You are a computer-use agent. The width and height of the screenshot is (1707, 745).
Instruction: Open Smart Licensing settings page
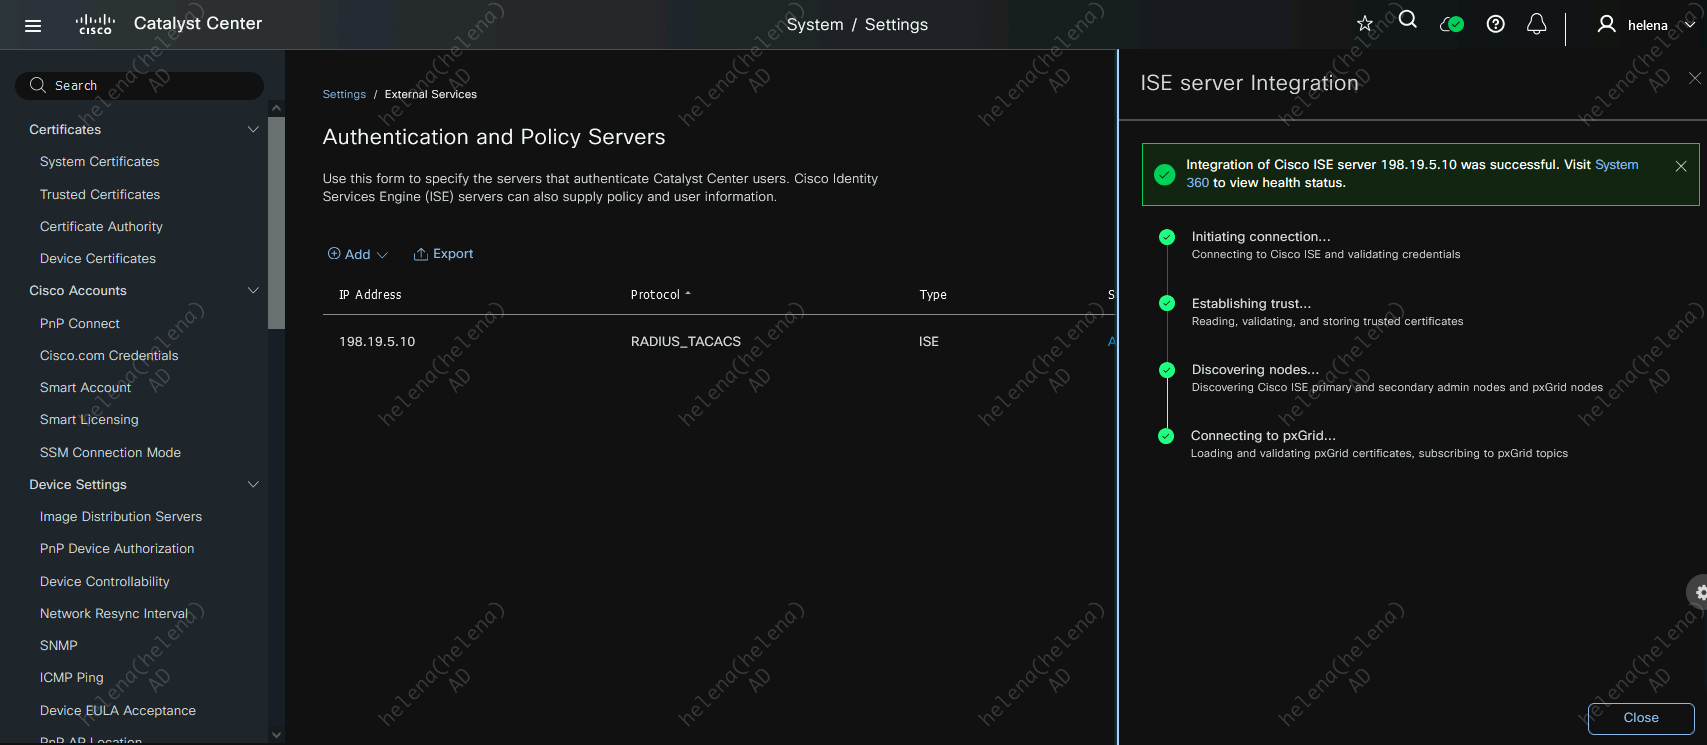pos(89,419)
